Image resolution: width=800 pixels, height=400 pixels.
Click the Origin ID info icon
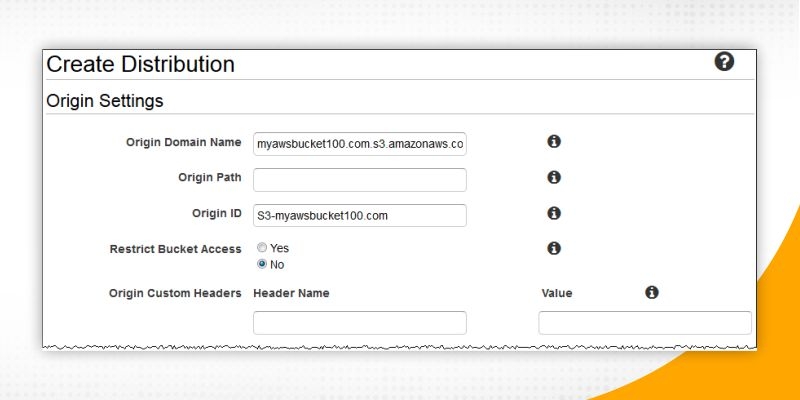coord(554,213)
